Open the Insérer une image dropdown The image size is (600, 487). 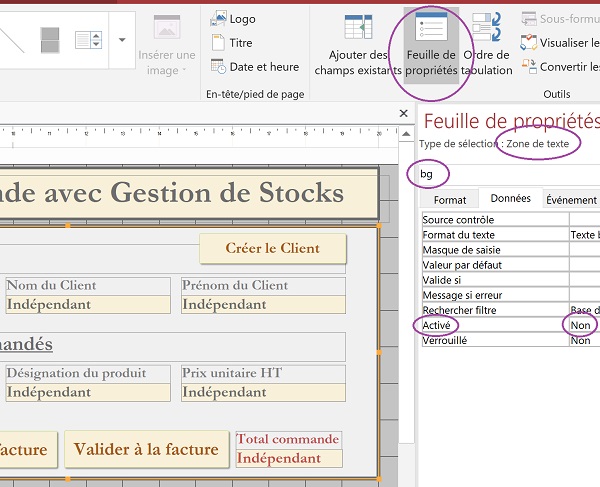(166, 46)
